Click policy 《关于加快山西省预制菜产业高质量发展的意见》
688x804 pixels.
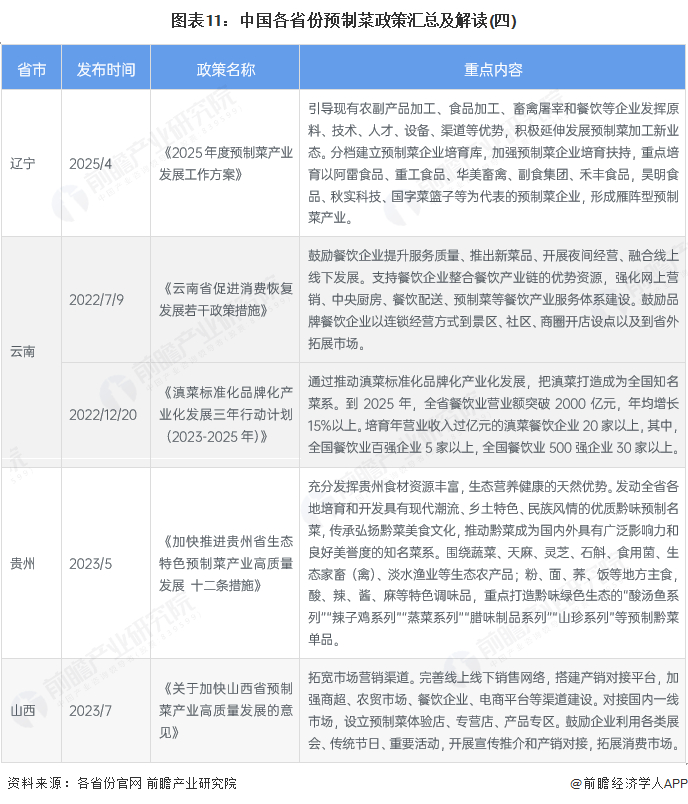pos(226,710)
